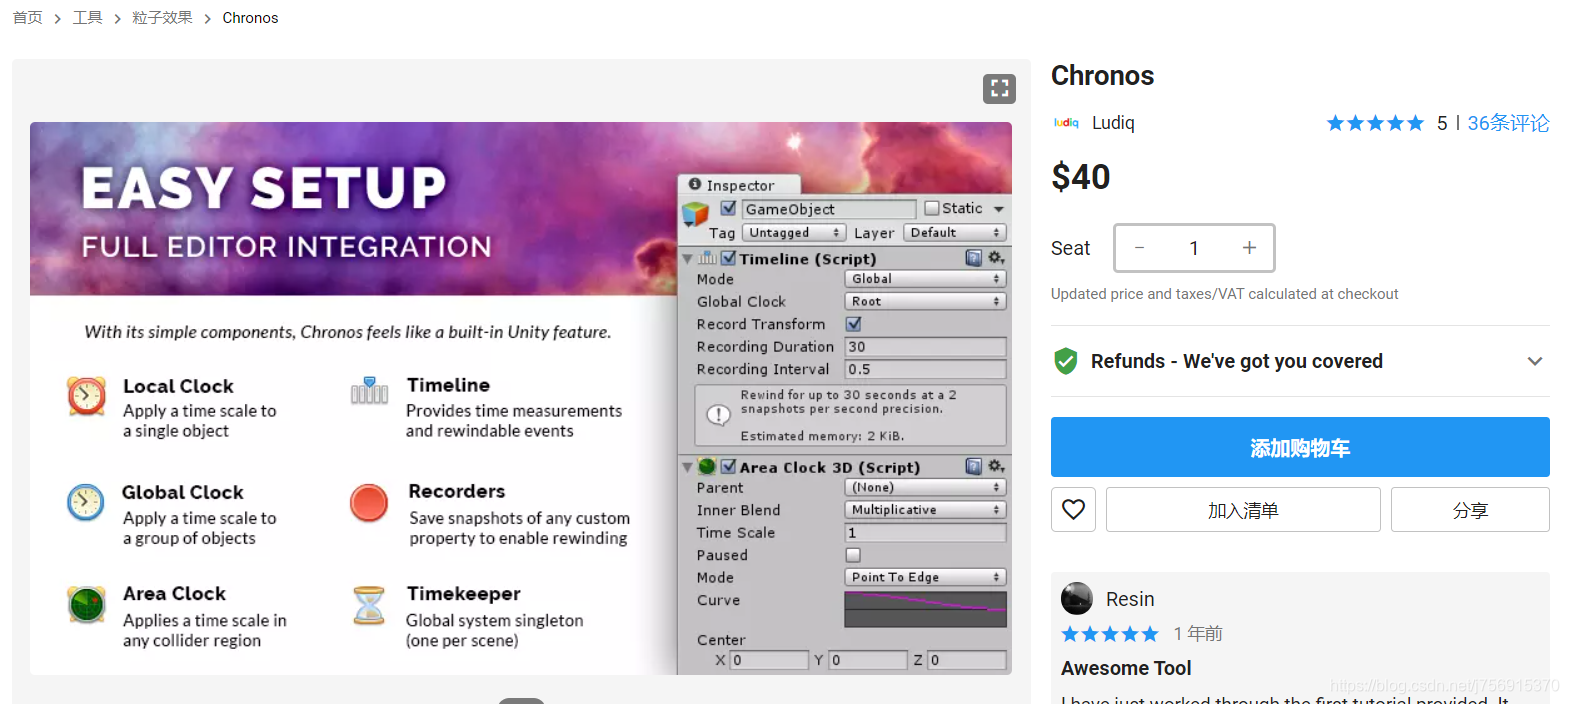Image resolution: width=1569 pixels, height=704 pixels.
Task: Click Center Z value field
Action: [x=966, y=660]
